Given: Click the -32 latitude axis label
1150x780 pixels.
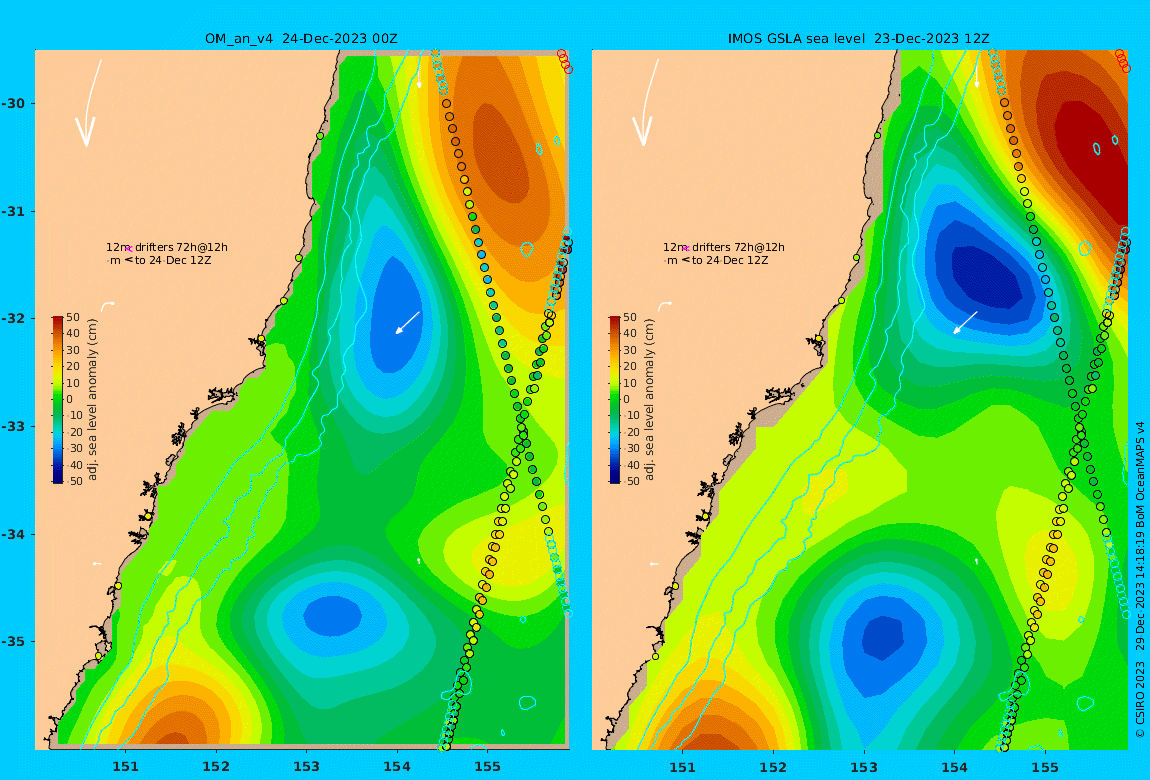Looking at the screenshot, I should point(12,319).
